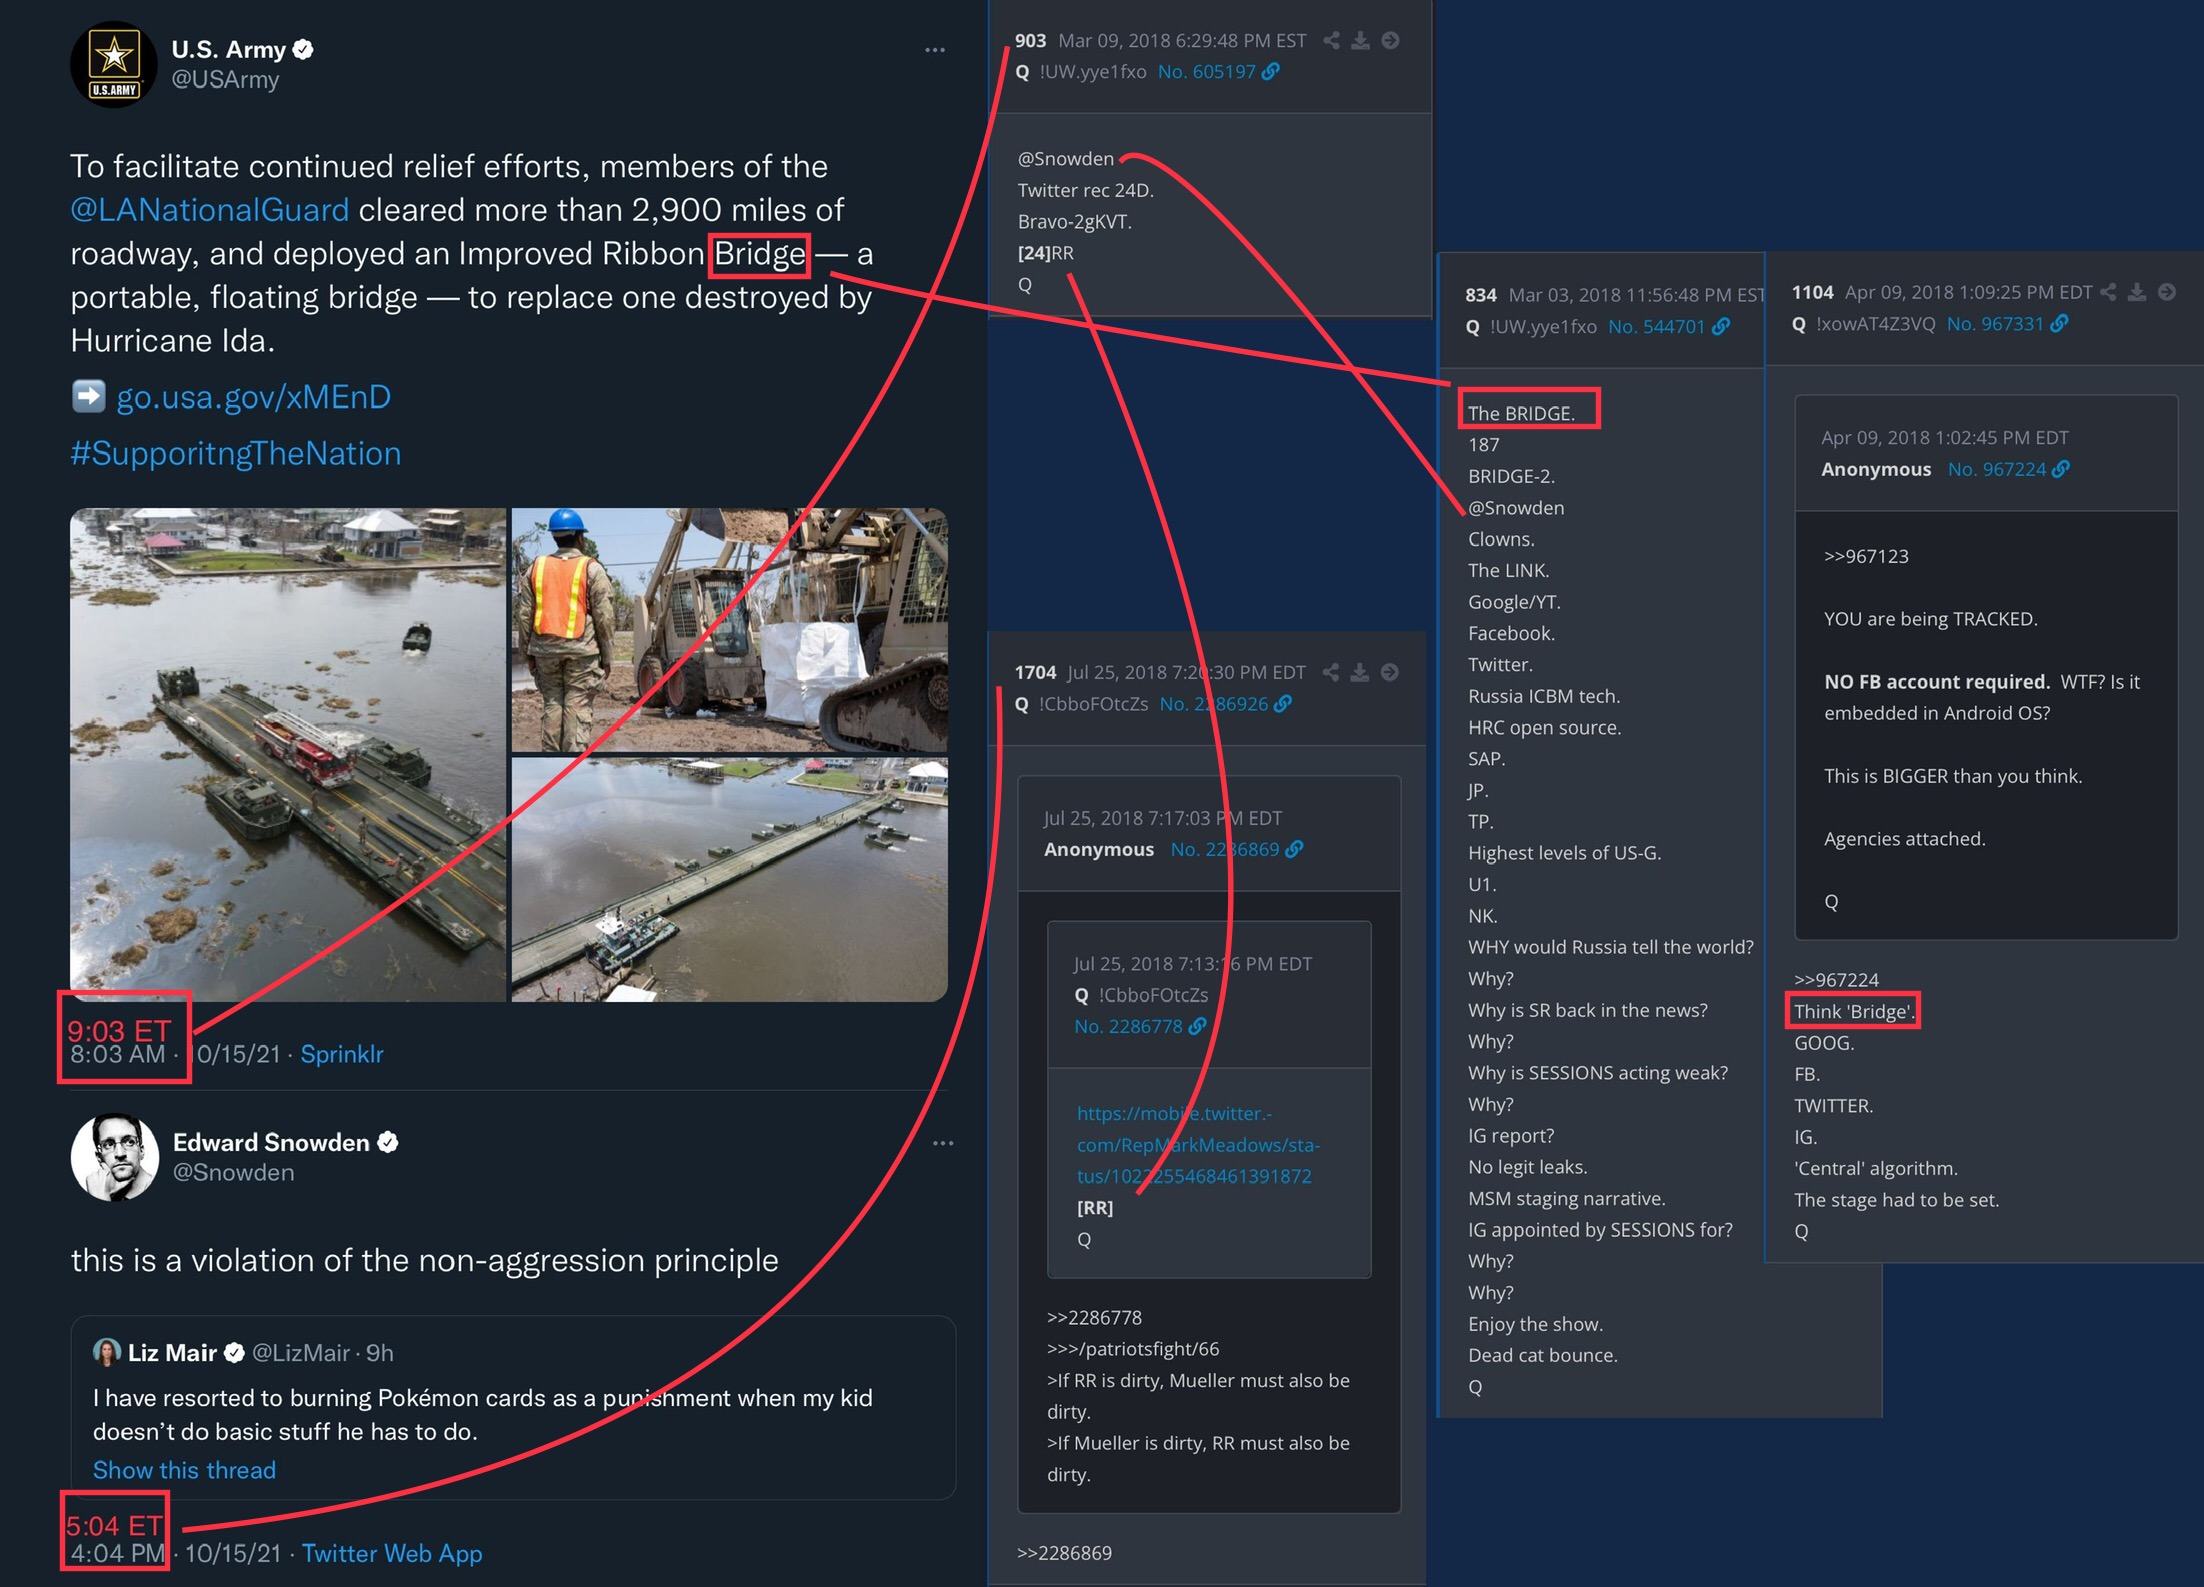Click the share icon on post 903
The image size is (2204, 1587).
click(x=1331, y=40)
